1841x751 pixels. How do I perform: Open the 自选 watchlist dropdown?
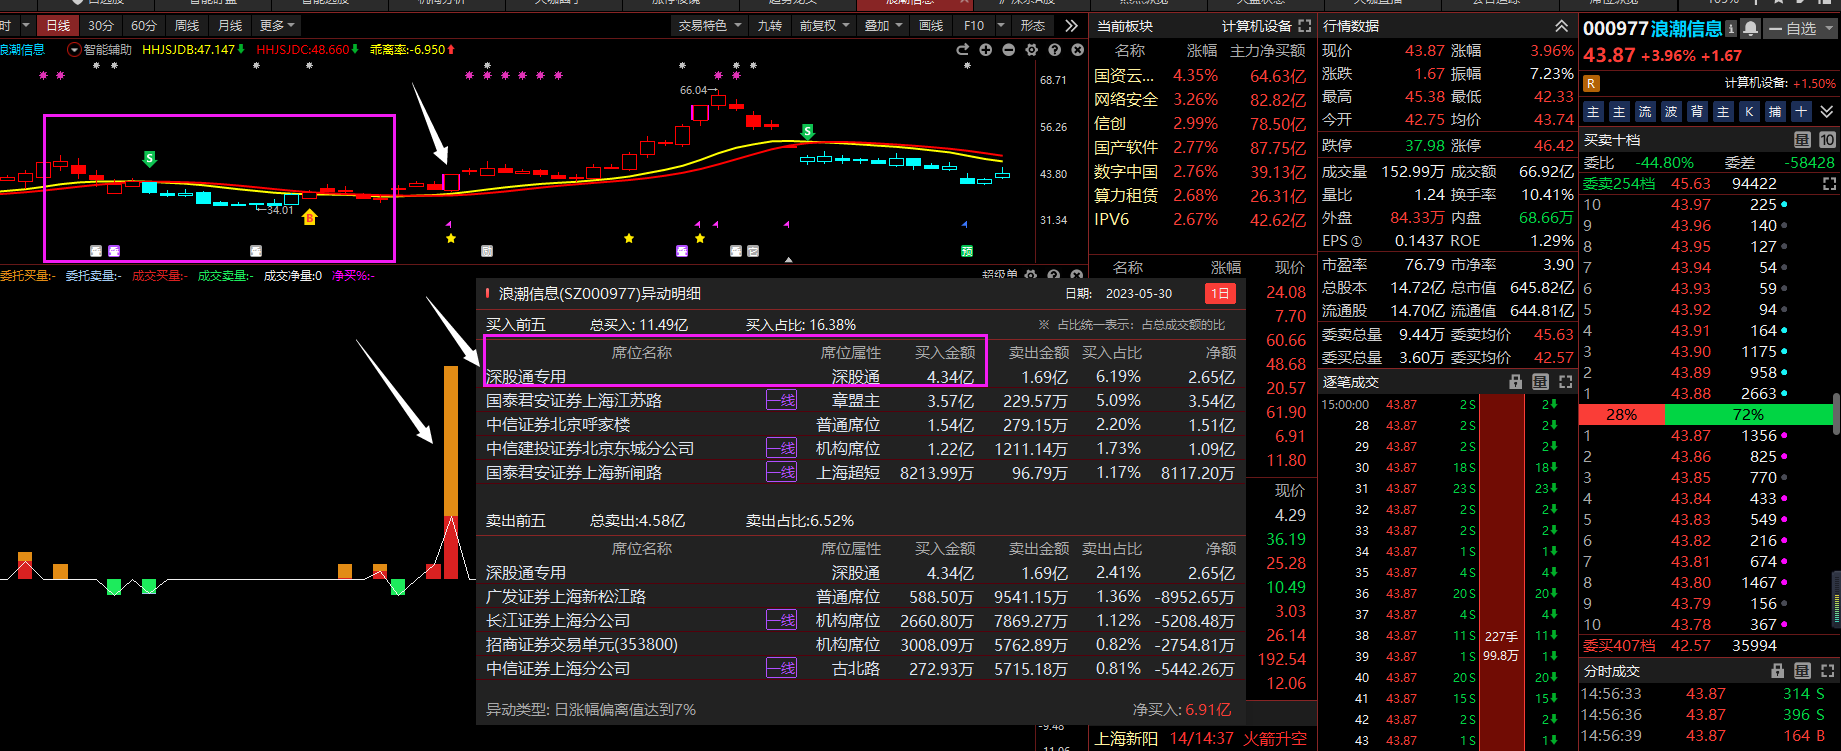coord(1800,29)
